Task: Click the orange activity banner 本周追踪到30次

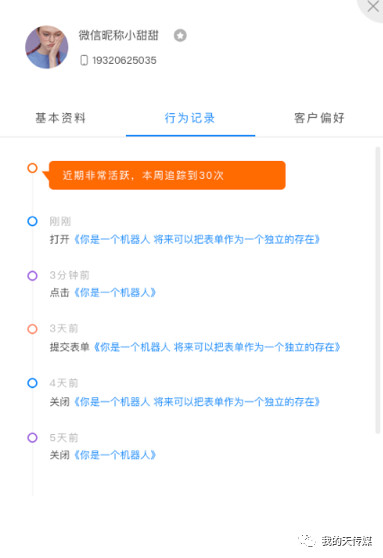Action: click(167, 175)
